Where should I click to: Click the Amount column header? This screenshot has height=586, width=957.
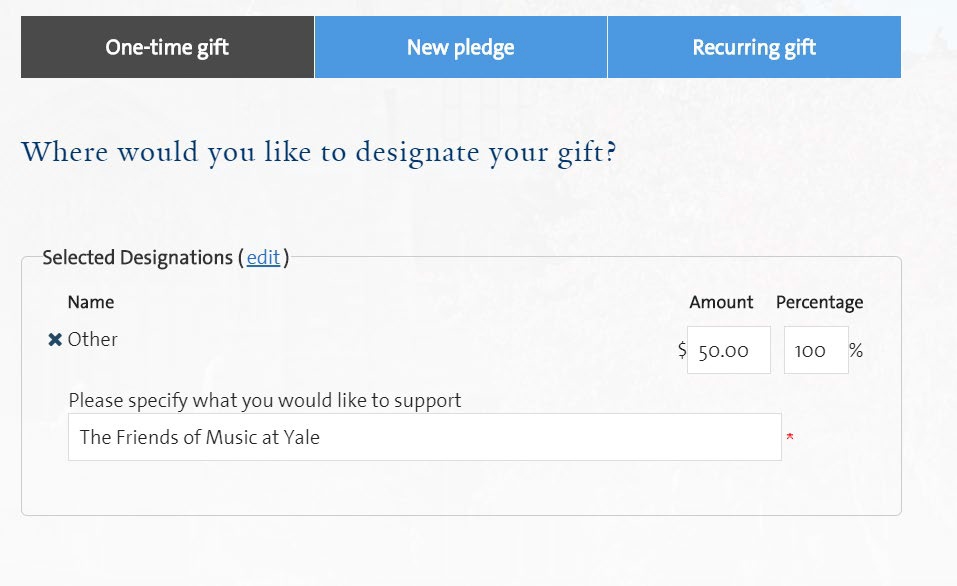(721, 302)
